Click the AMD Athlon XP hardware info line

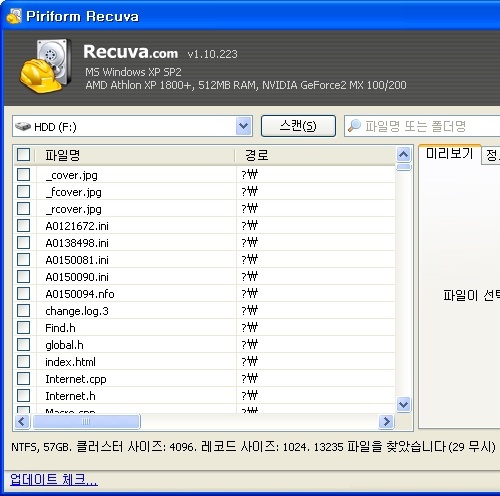coord(246,85)
